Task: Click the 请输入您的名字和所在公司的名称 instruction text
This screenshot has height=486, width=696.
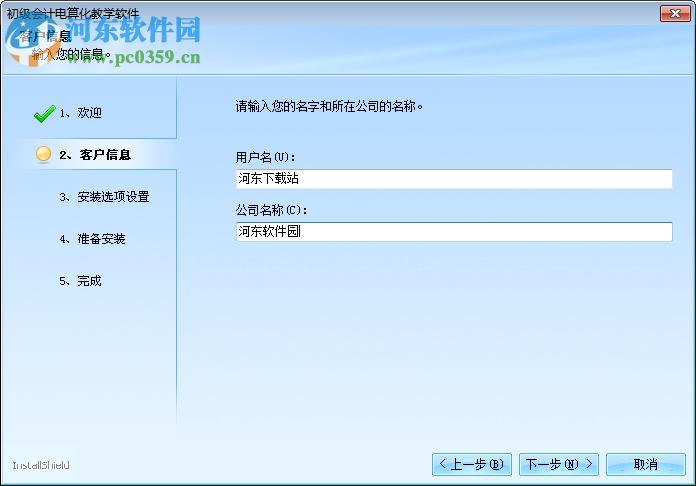Action: [329, 107]
